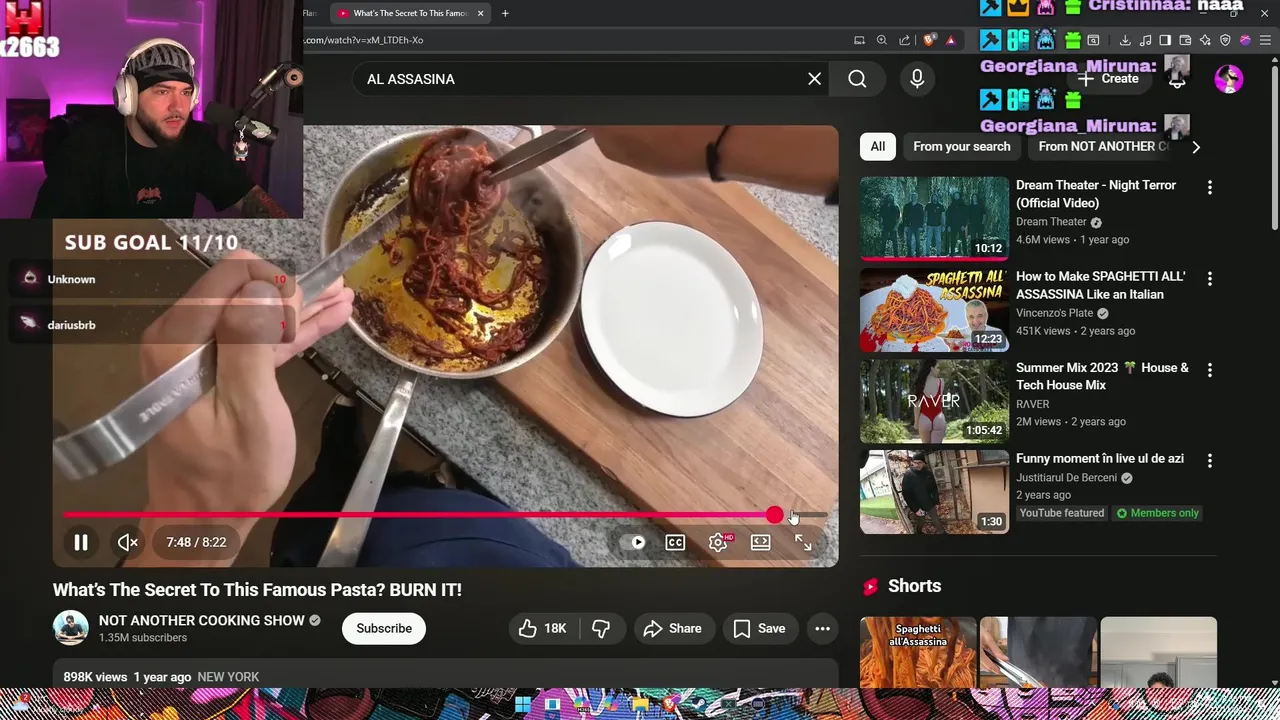
Task: Click the Create button
Action: pyautogui.click(x=1108, y=79)
